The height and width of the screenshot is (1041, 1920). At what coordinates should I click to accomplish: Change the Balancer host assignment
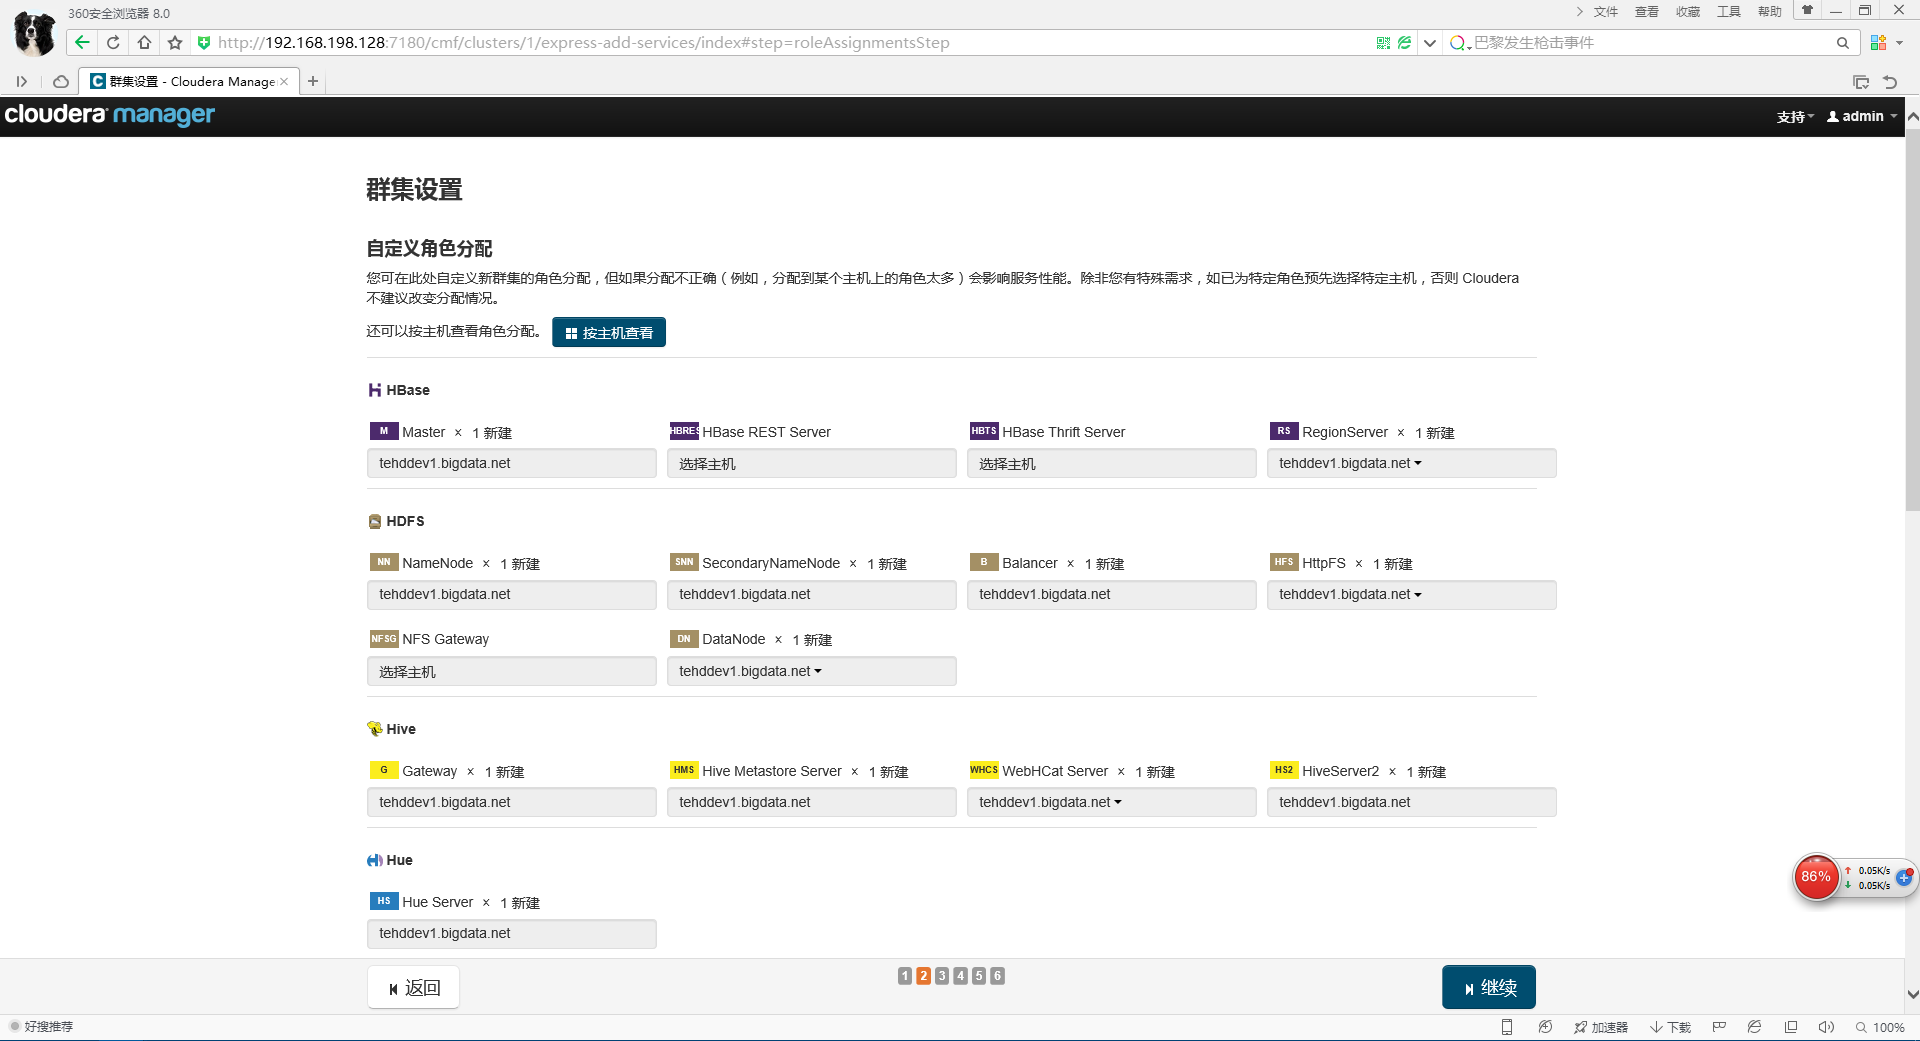(1111, 594)
